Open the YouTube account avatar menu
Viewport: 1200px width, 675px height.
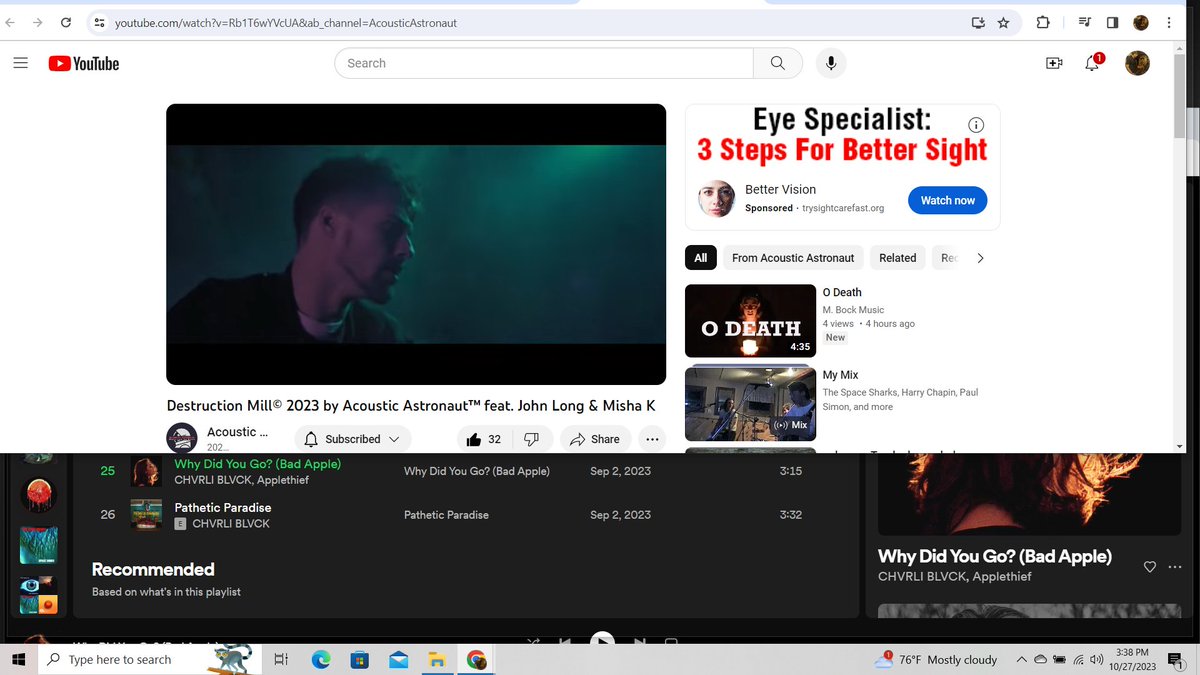pyautogui.click(x=1137, y=63)
